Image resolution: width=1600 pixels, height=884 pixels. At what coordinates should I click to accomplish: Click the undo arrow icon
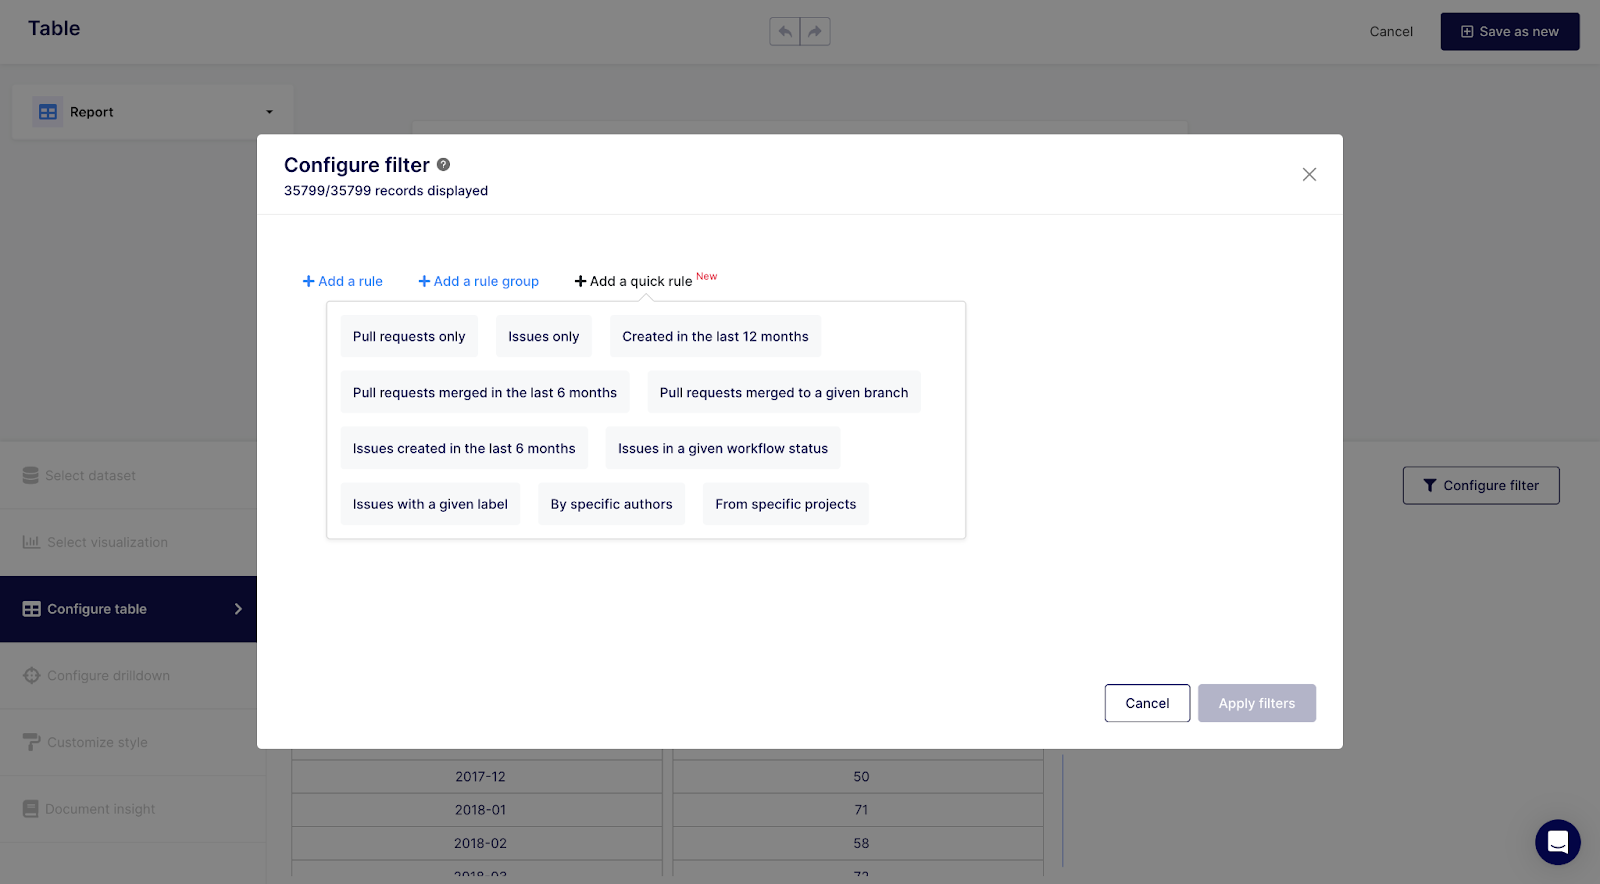point(785,32)
